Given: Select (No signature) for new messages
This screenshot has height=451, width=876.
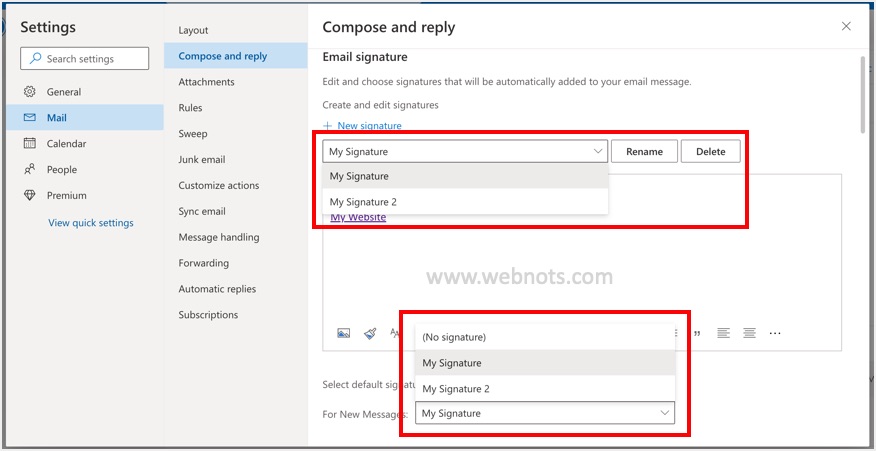Looking at the screenshot, I should [x=454, y=337].
